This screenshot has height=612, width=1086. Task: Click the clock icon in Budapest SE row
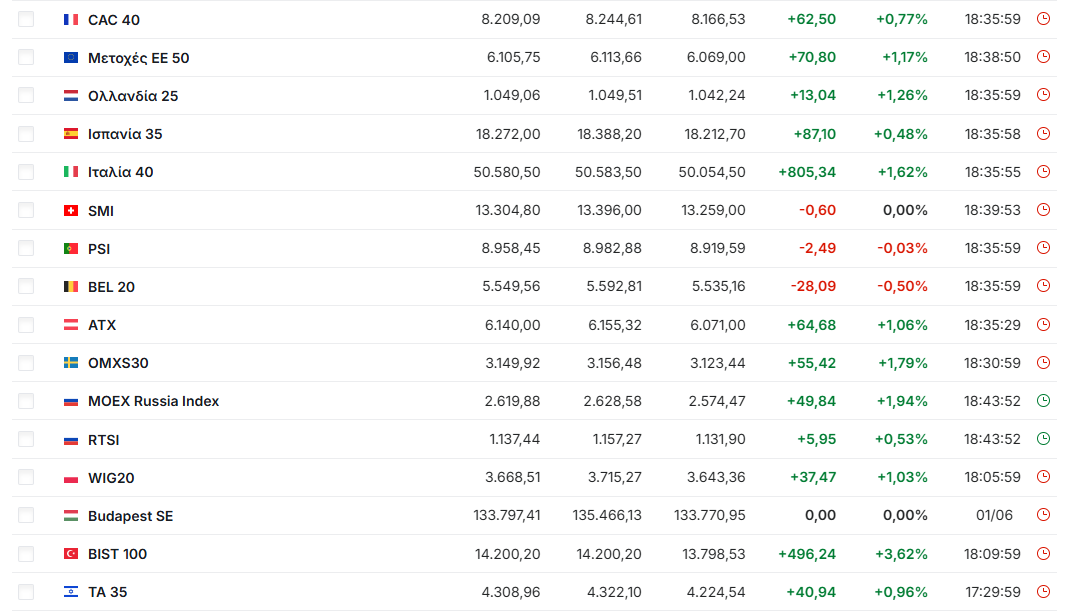(1043, 514)
